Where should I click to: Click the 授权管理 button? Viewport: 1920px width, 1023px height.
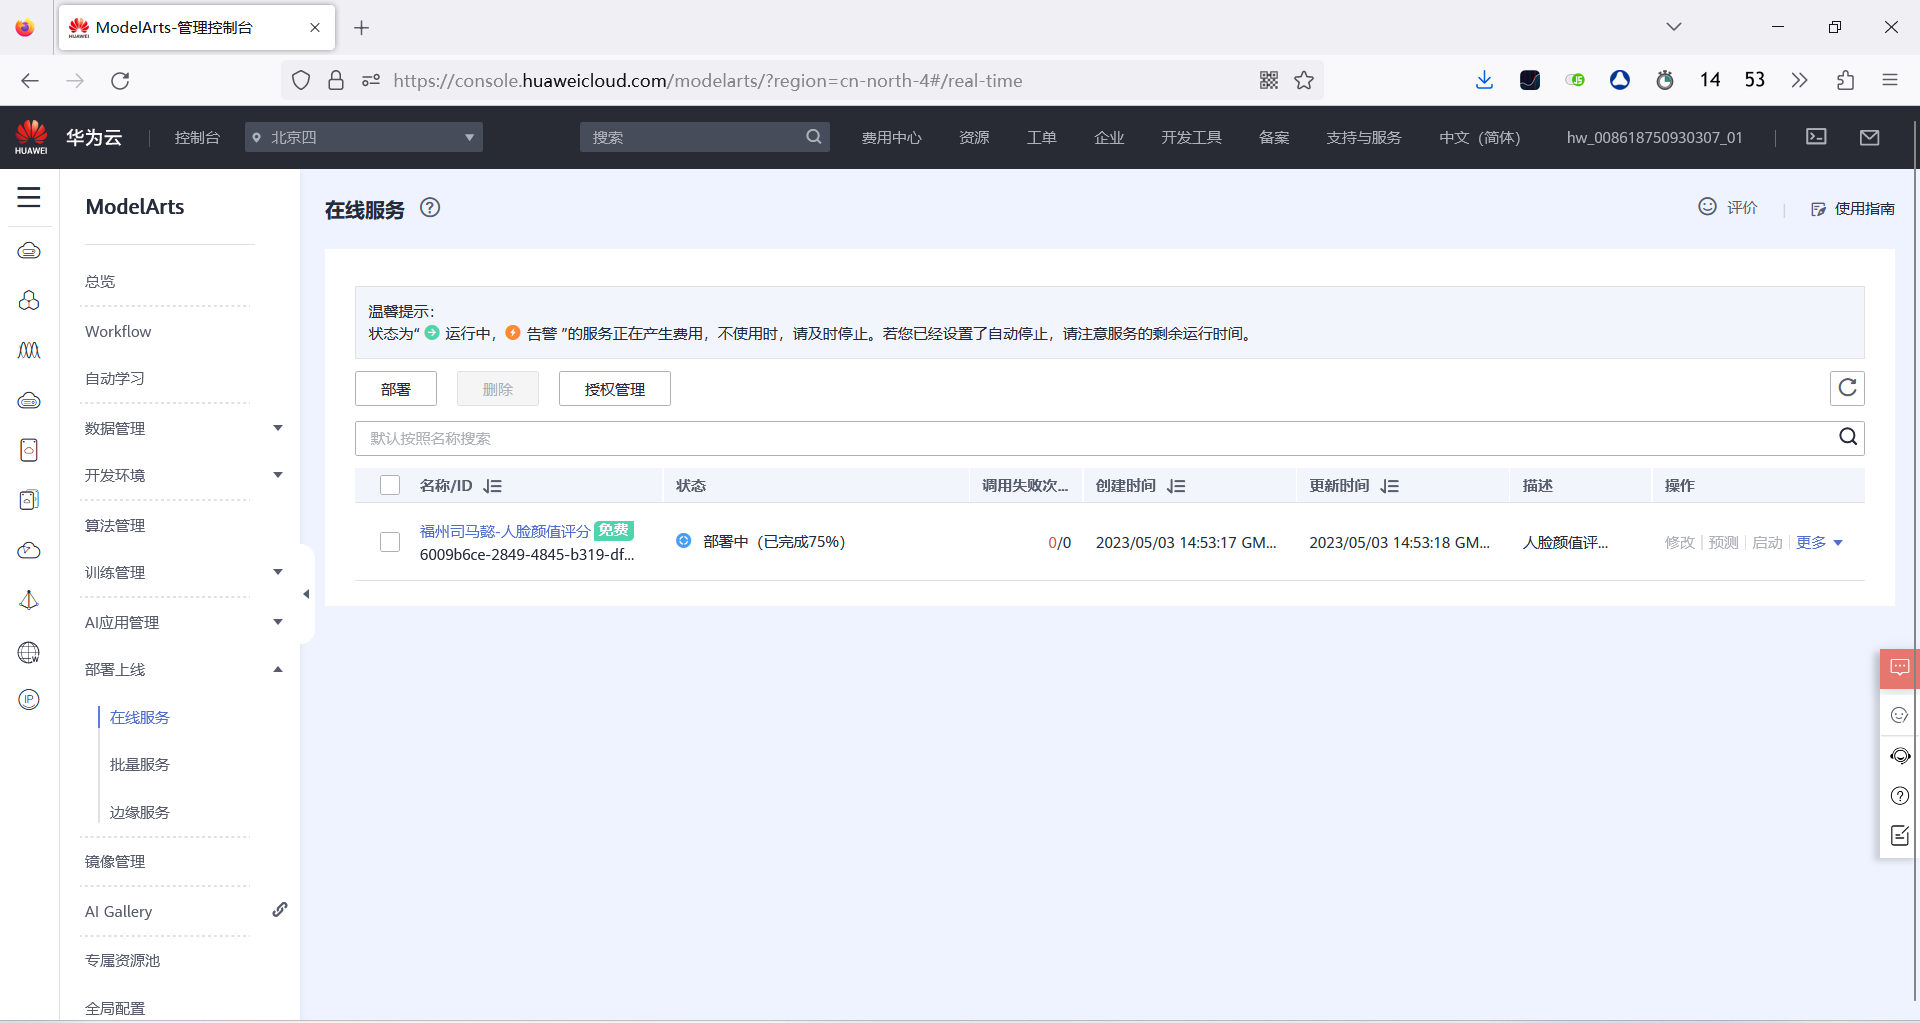pyautogui.click(x=615, y=389)
